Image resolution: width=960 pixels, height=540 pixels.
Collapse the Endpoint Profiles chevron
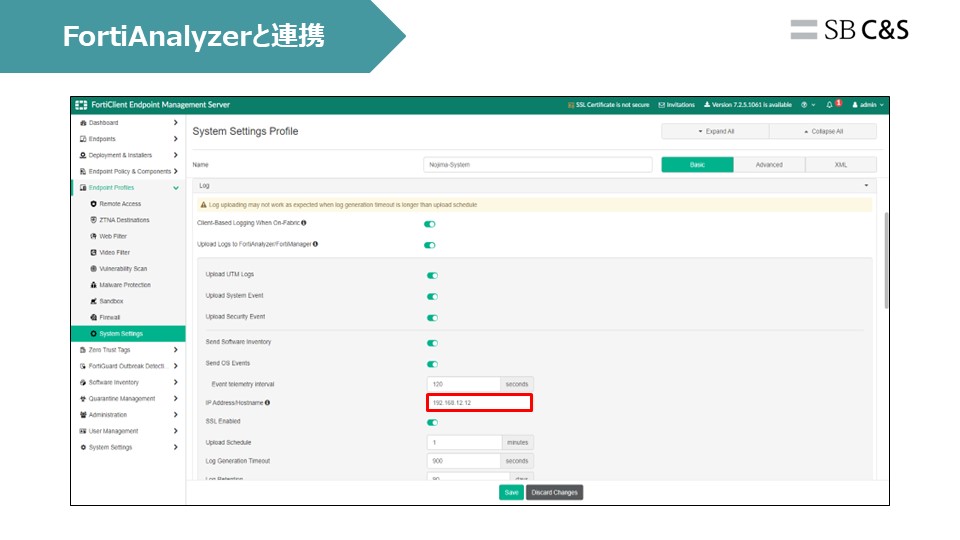(176, 188)
